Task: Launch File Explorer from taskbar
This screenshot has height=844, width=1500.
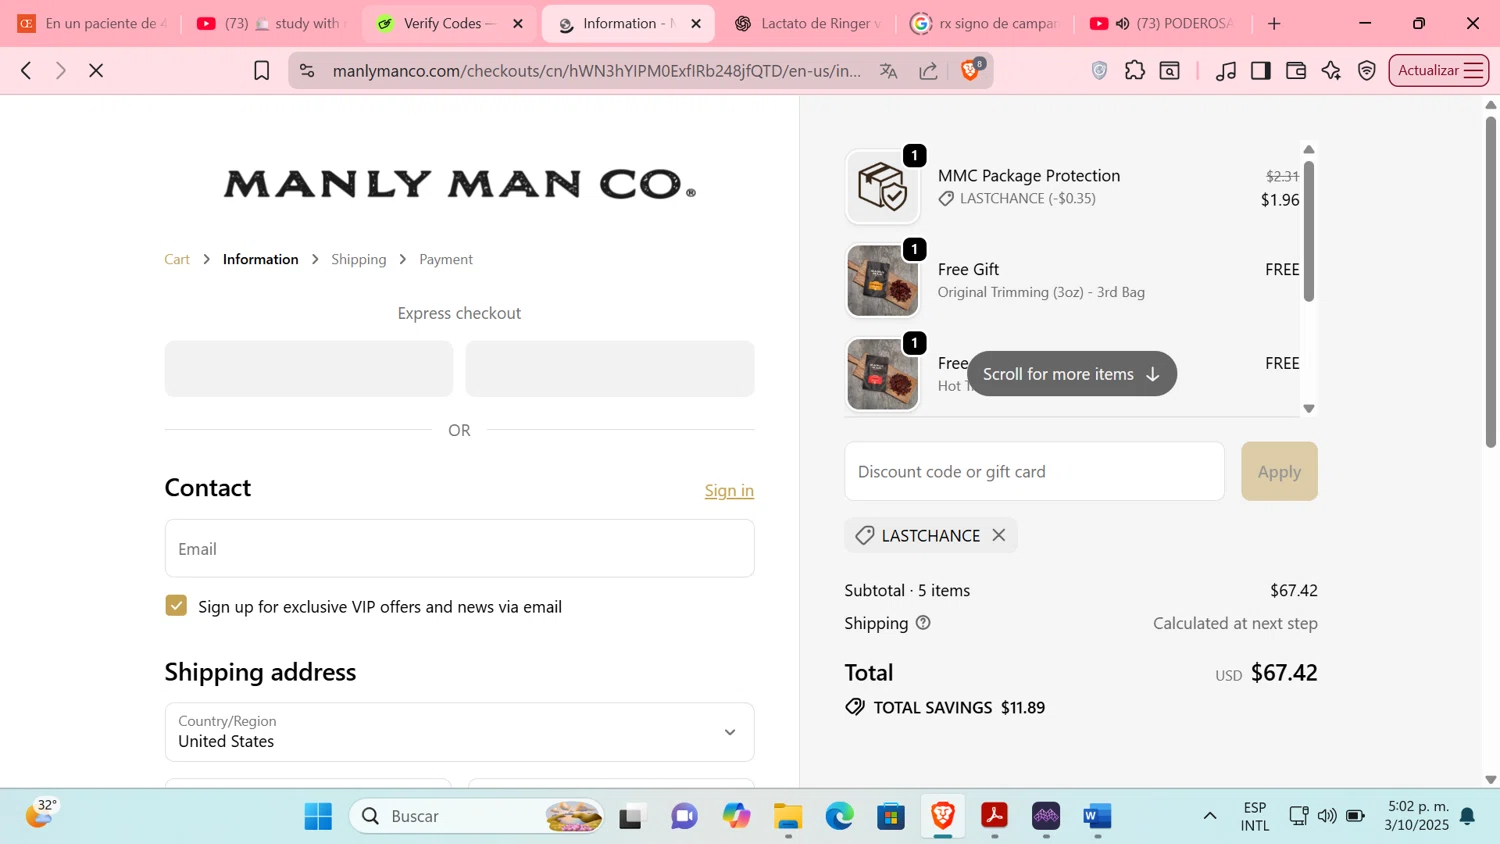Action: pos(788,816)
